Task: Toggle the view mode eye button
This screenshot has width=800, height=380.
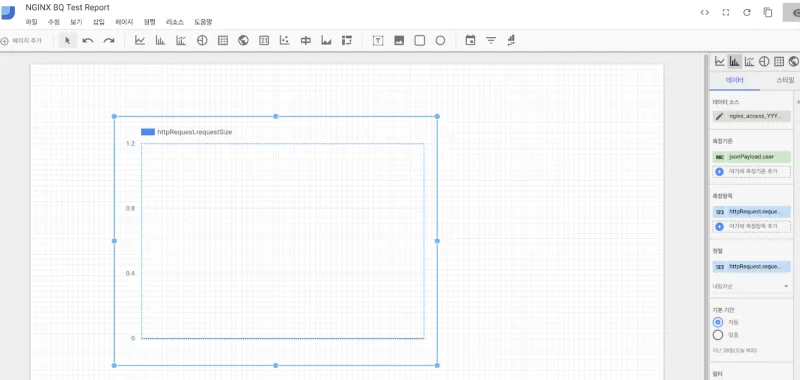Action: pos(792,13)
